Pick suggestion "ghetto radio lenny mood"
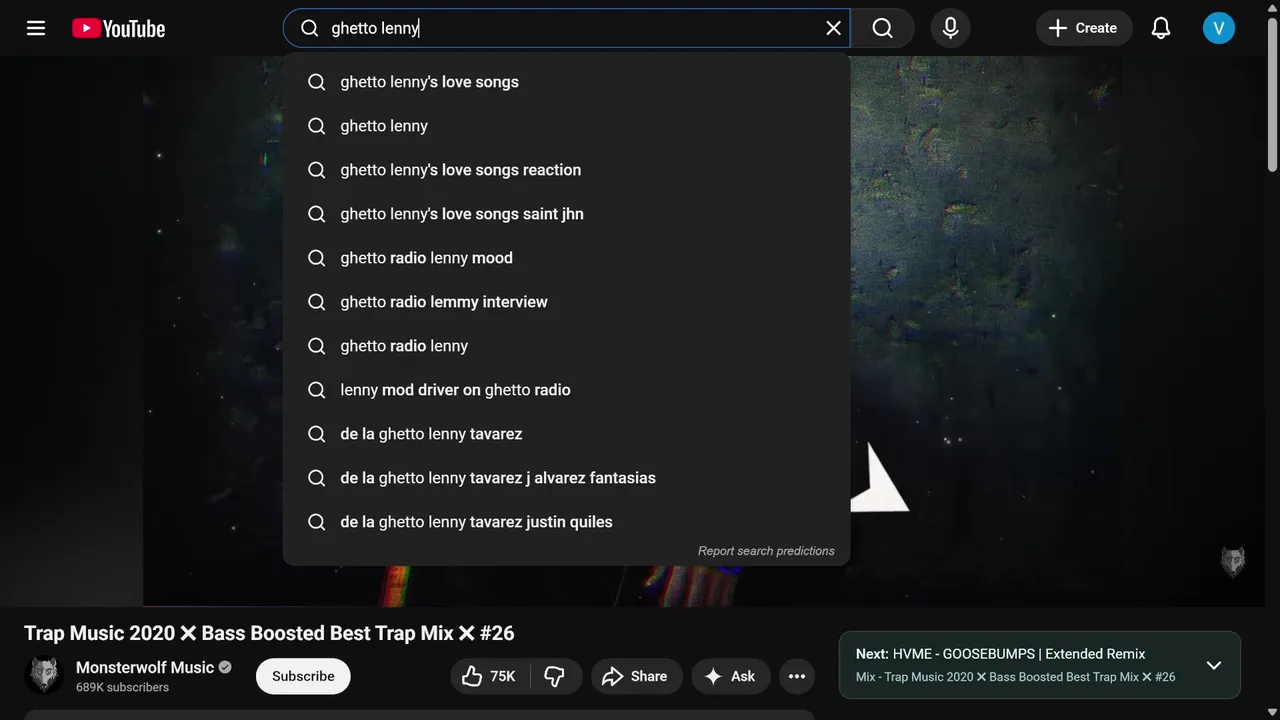The image size is (1280, 720). coord(566,258)
